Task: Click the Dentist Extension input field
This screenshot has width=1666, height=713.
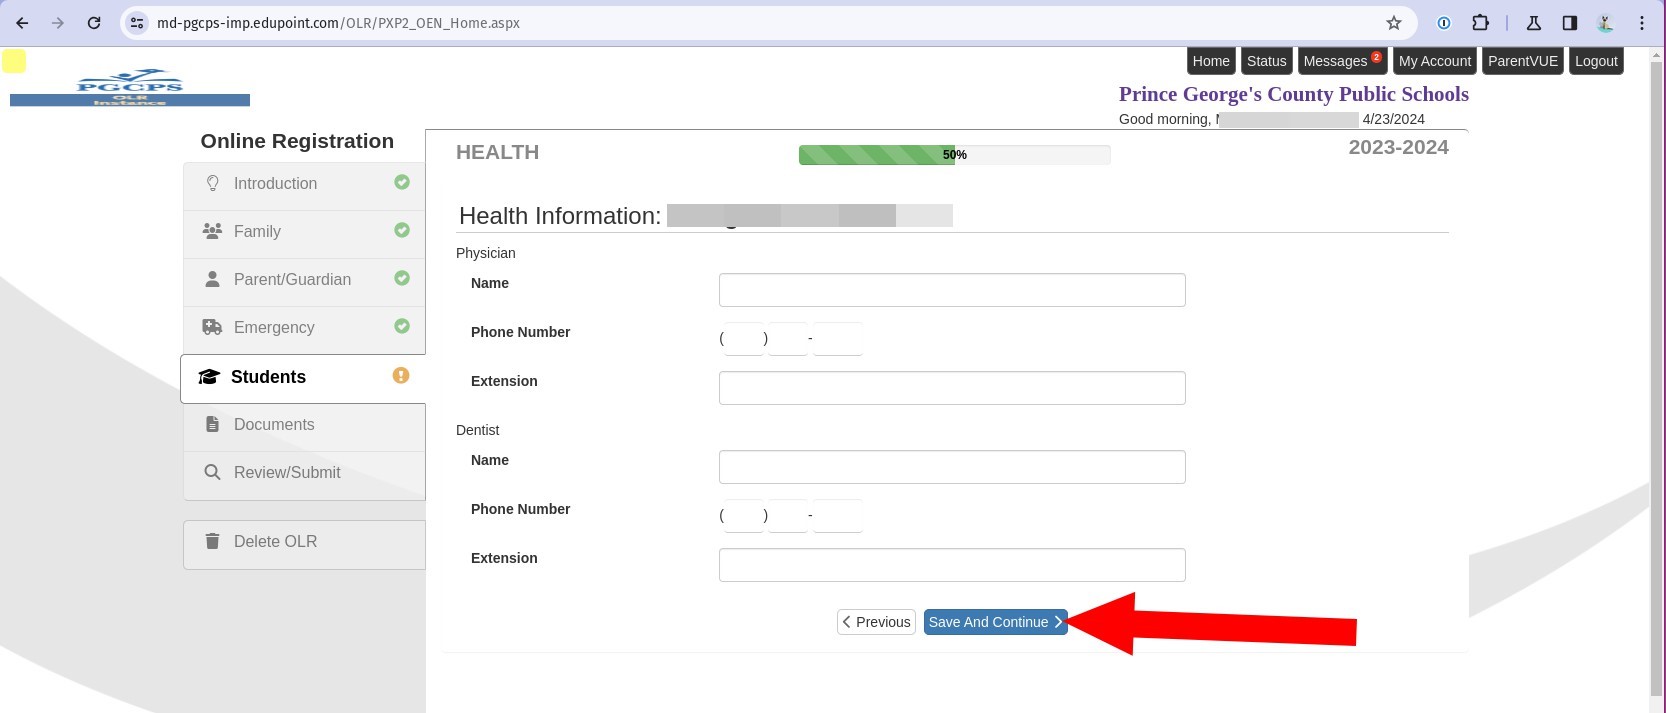Action: coord(951,565)
